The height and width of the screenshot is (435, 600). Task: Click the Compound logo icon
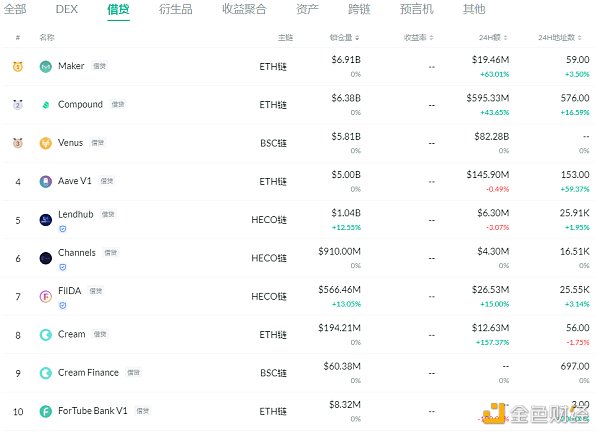click(46, 105)
